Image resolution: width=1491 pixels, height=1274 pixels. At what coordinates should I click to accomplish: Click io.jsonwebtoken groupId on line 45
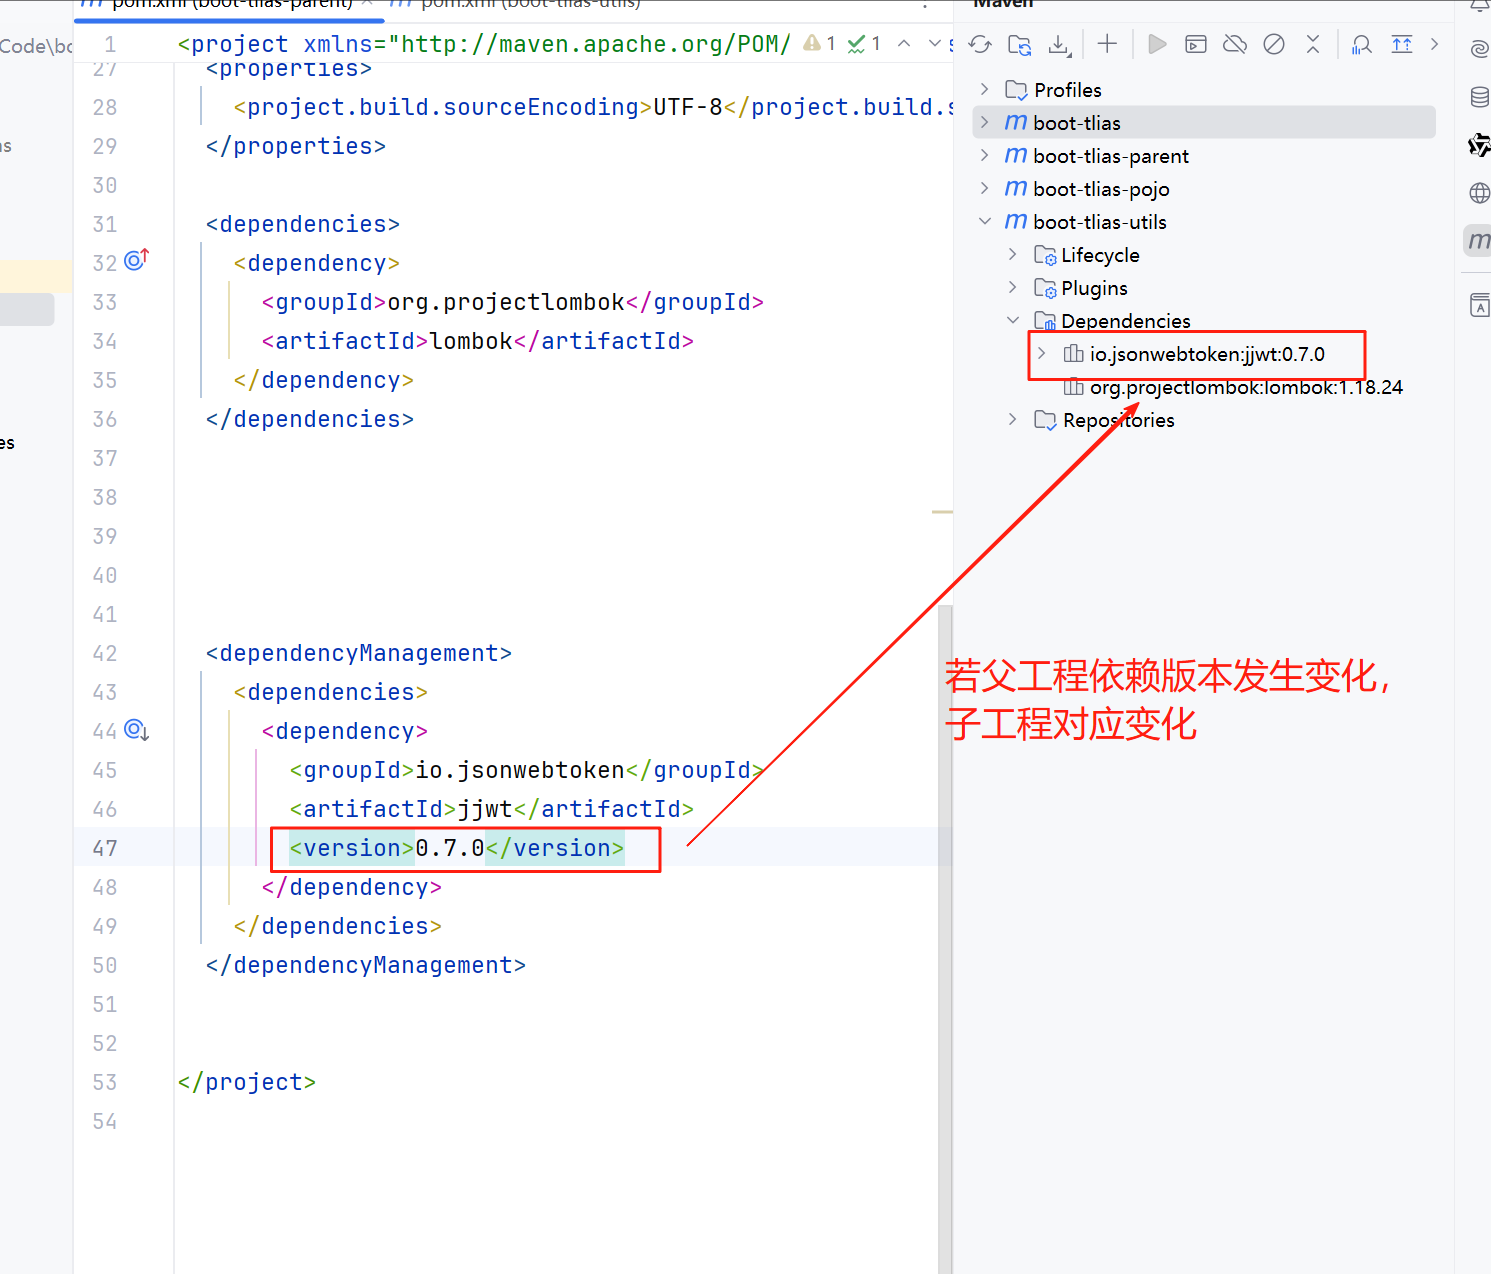(x=520, y=770)
